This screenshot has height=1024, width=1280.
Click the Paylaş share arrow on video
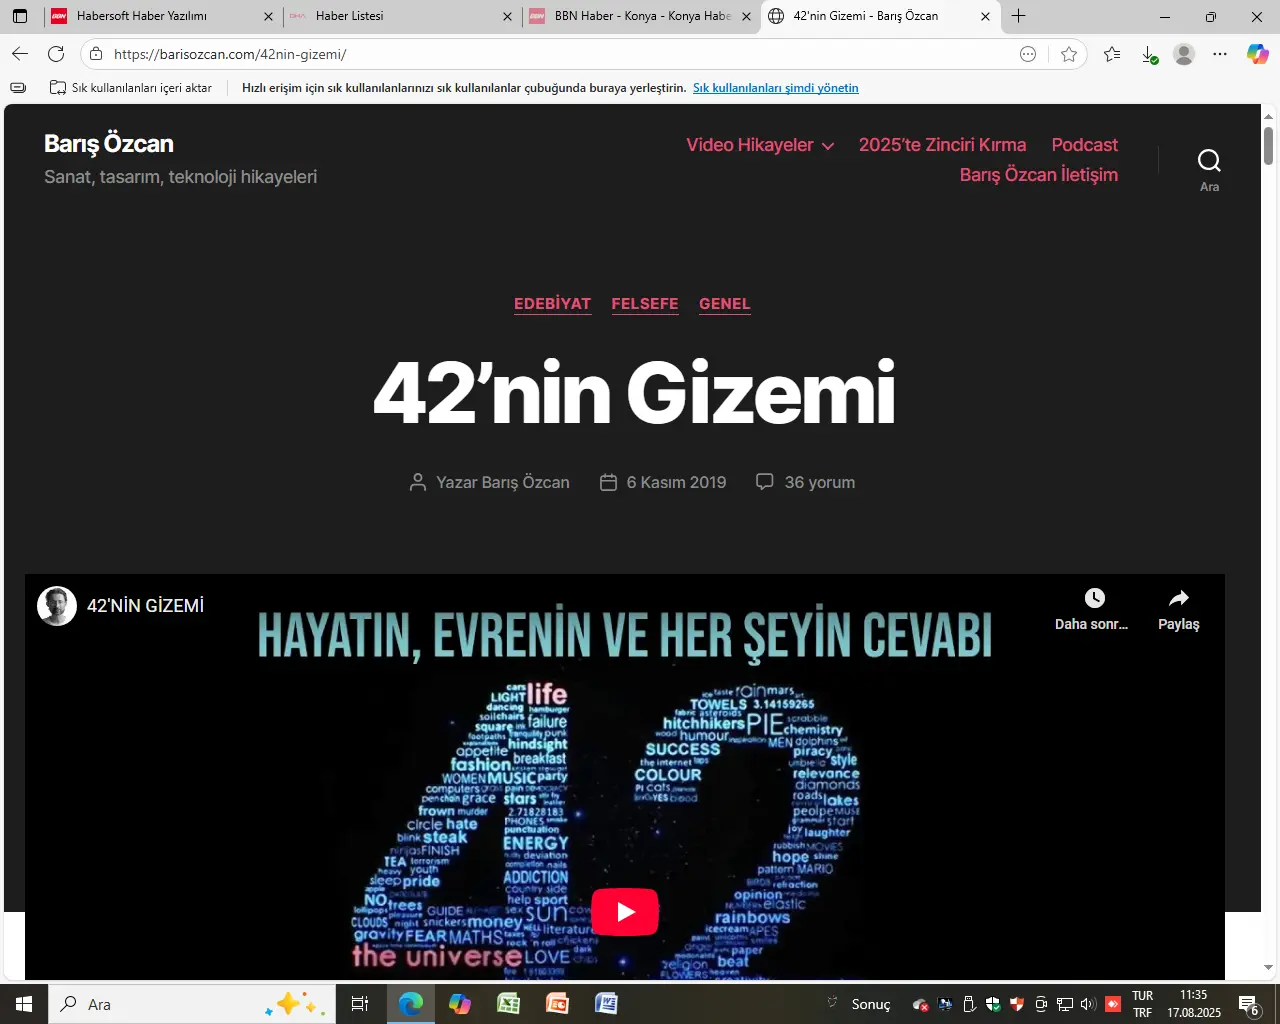coord(1179,598)
